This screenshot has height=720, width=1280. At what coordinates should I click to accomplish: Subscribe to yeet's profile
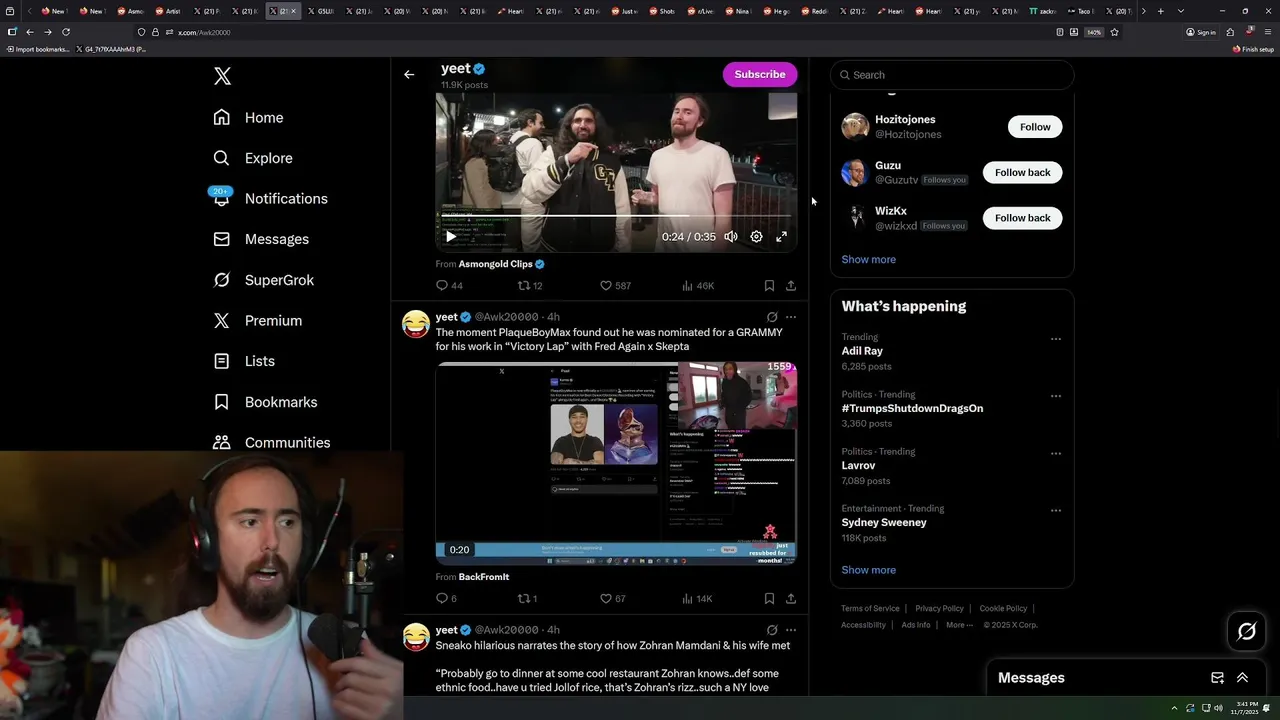760,74
